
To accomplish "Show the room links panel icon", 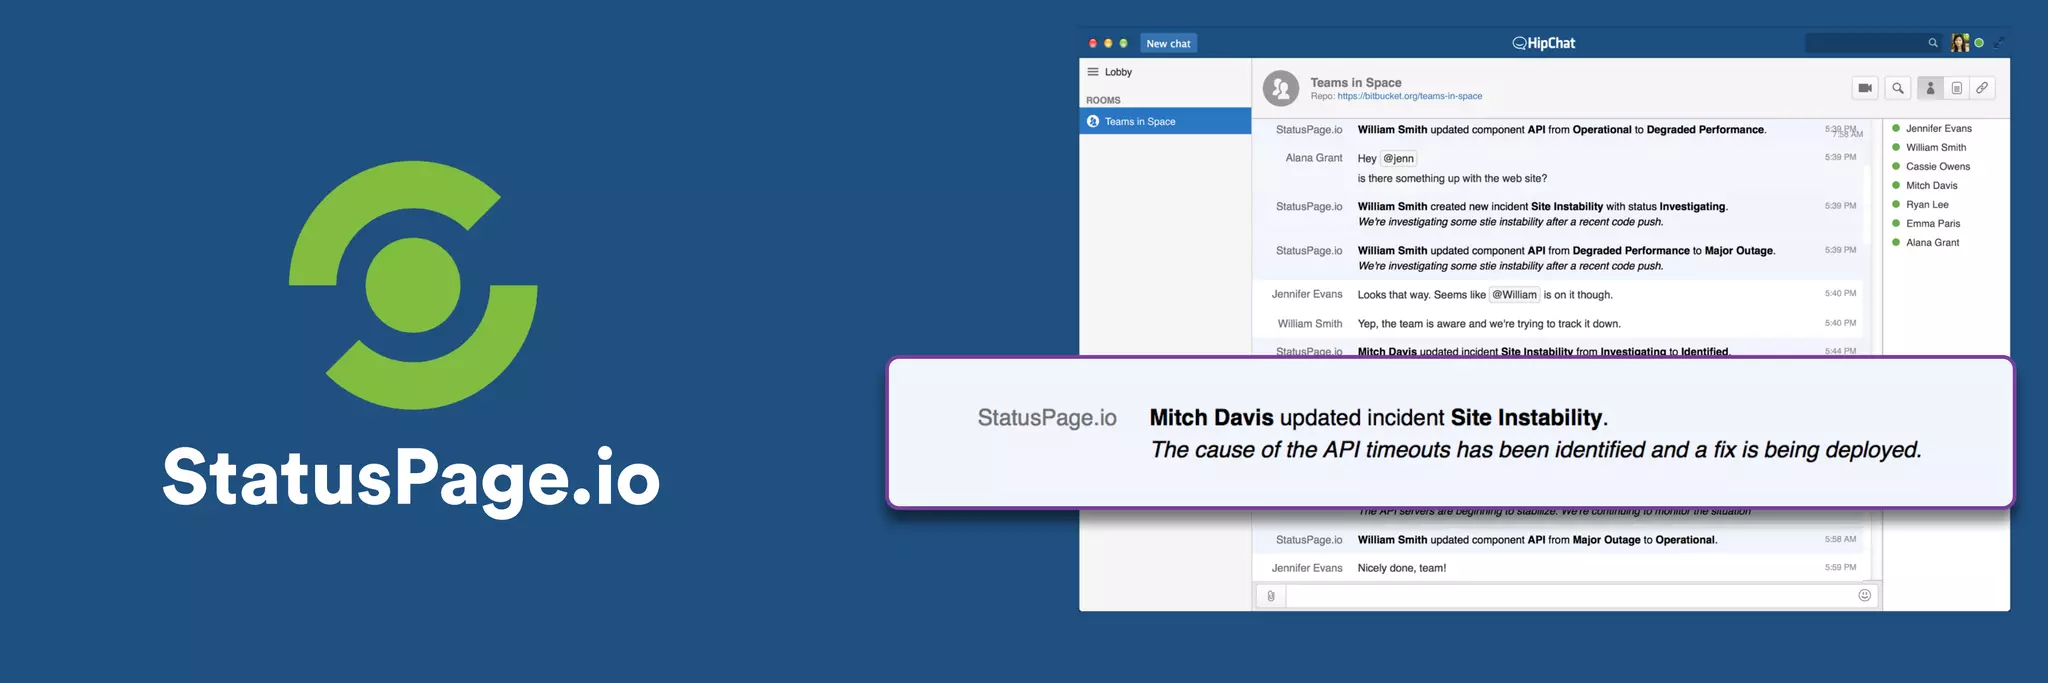I will point(1982,88).
